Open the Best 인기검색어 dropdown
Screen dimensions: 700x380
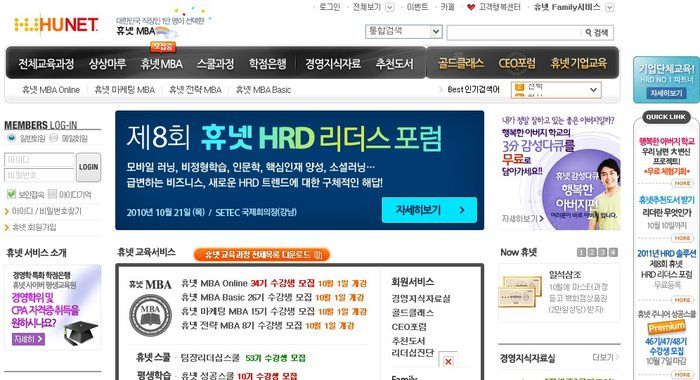[x=556, y=90]
